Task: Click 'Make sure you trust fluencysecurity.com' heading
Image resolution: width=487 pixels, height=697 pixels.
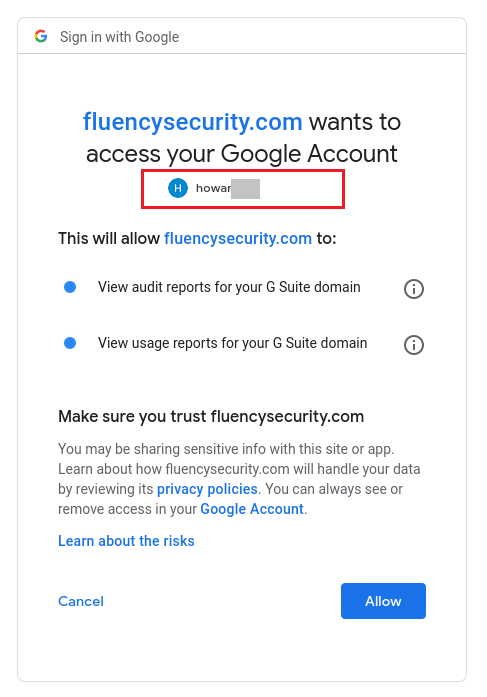Action: coord(211,417)
